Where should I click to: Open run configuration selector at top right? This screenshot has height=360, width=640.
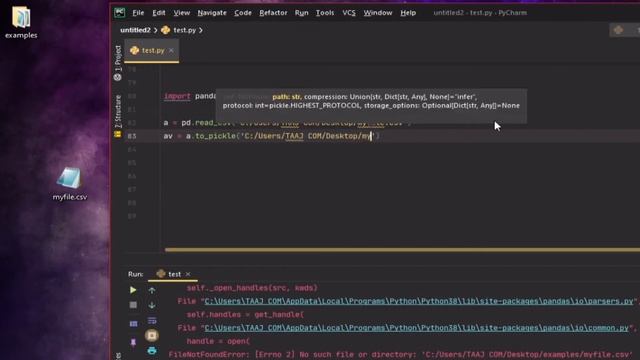click(624, 30)
